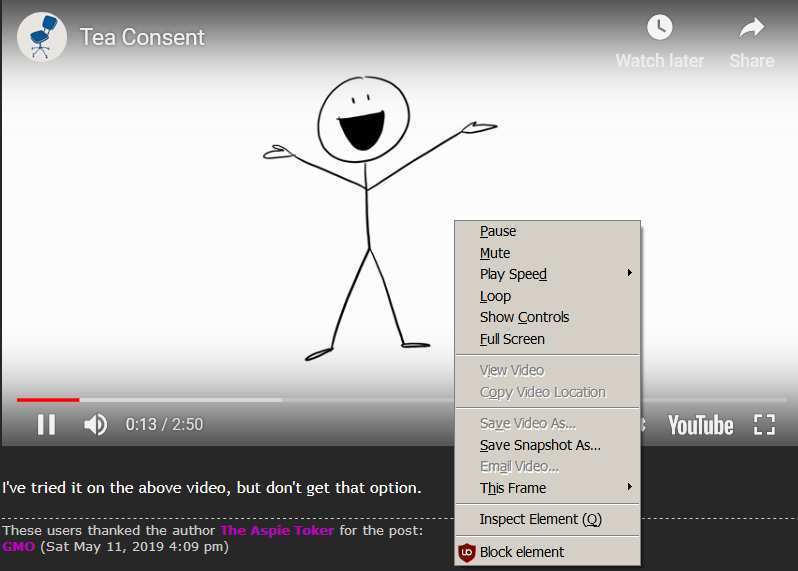
Task: Open The Aspie Toker profile link
Action: 277,530
